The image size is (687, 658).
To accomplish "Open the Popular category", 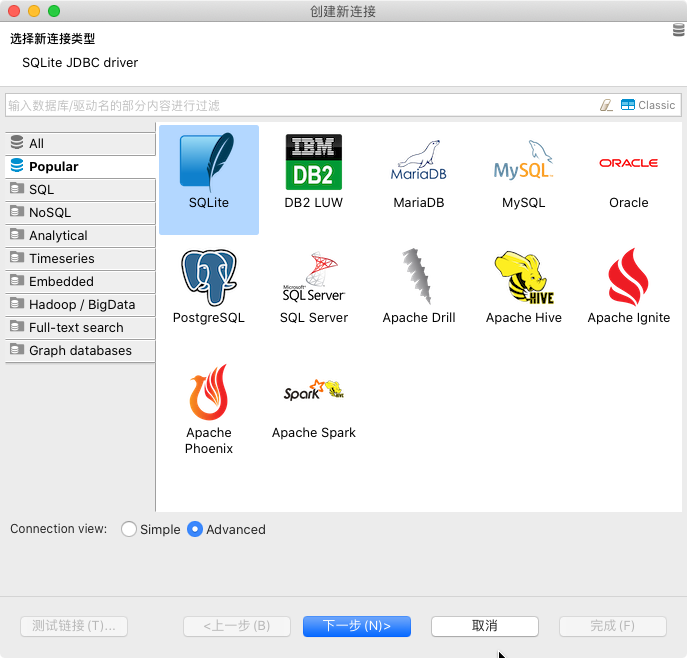I will [81, 166].
